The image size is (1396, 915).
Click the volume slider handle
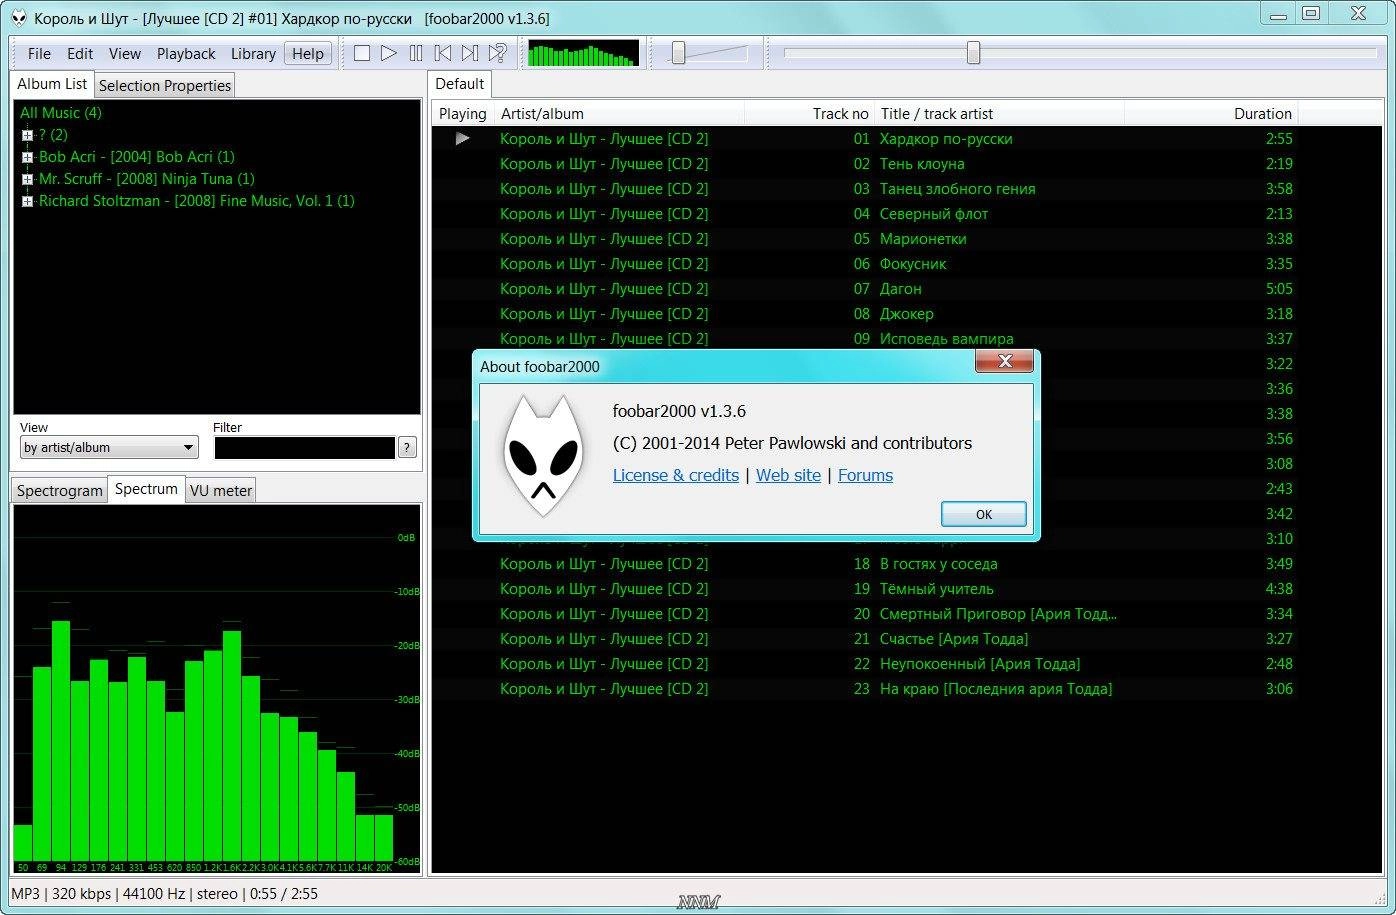click(x=678, y=53)
